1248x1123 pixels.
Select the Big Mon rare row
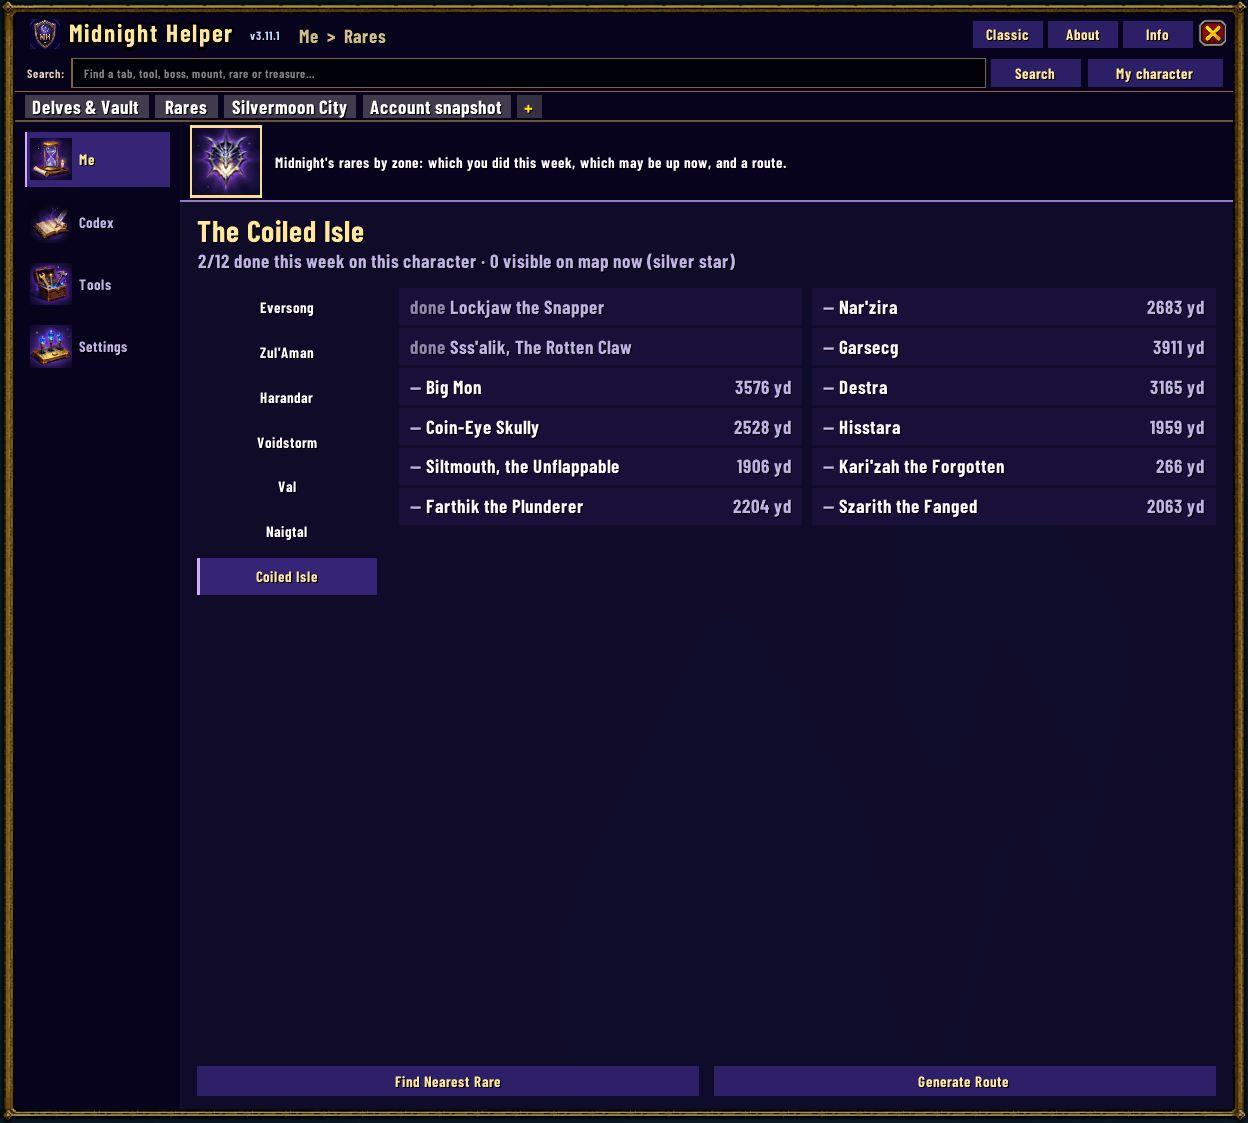click(x=600, y=388)
